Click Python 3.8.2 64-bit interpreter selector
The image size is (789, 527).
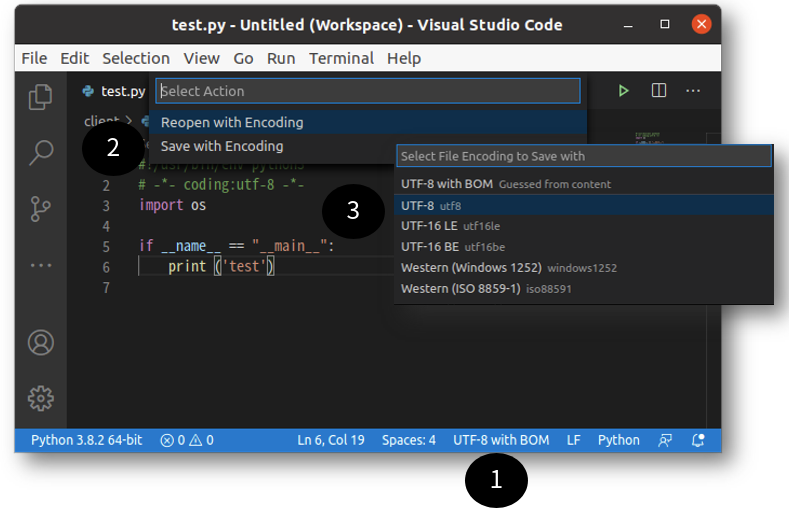pos(87,440)
